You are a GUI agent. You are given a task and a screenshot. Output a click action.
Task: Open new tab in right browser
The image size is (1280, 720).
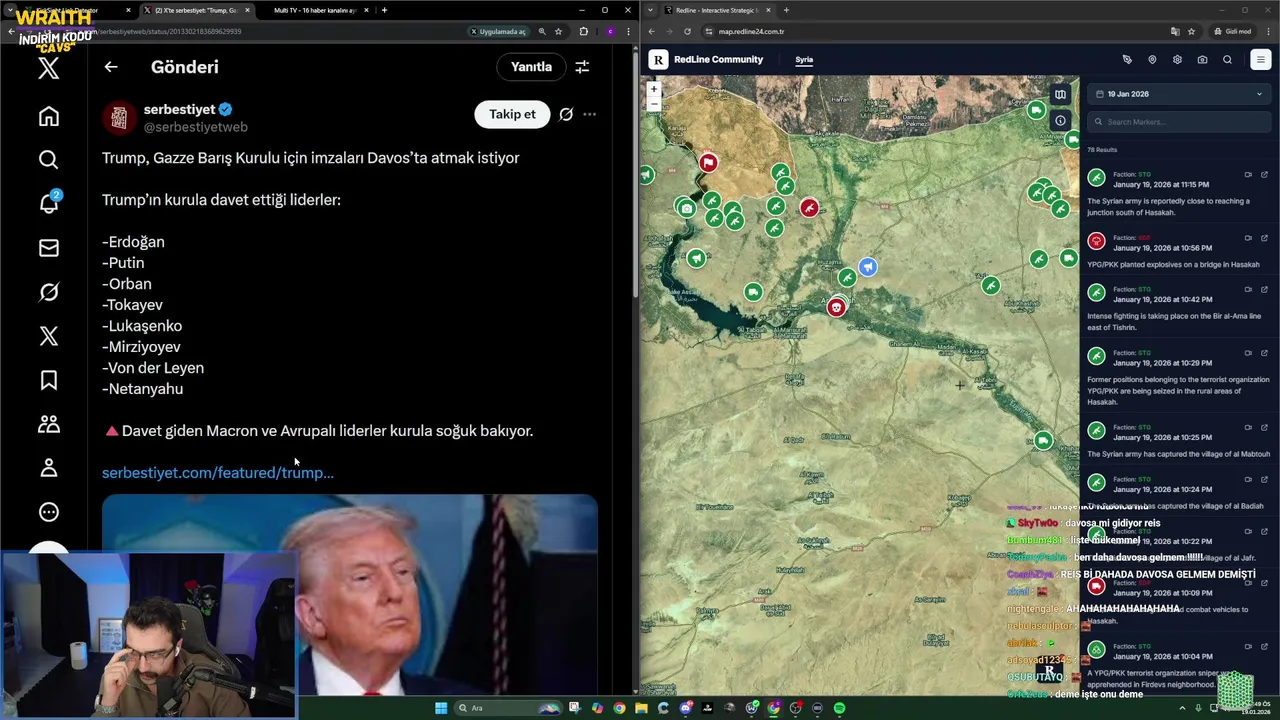pyautogui.click(x=786, y=10)
